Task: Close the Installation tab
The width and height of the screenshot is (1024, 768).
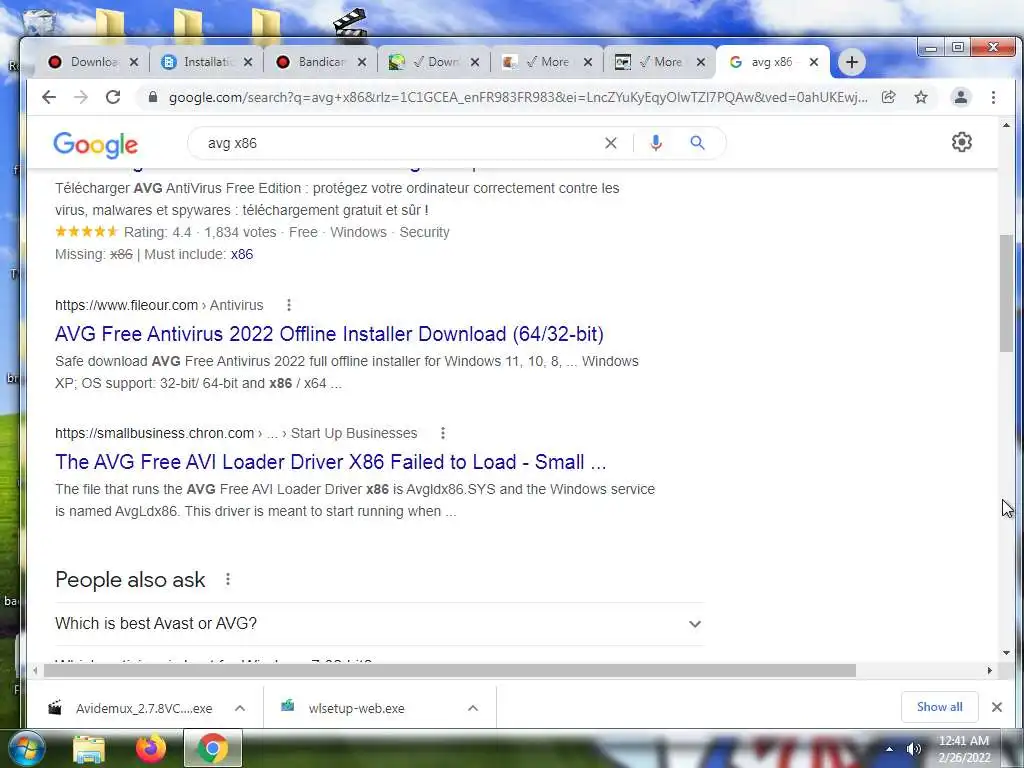Action: pos(248,62)
